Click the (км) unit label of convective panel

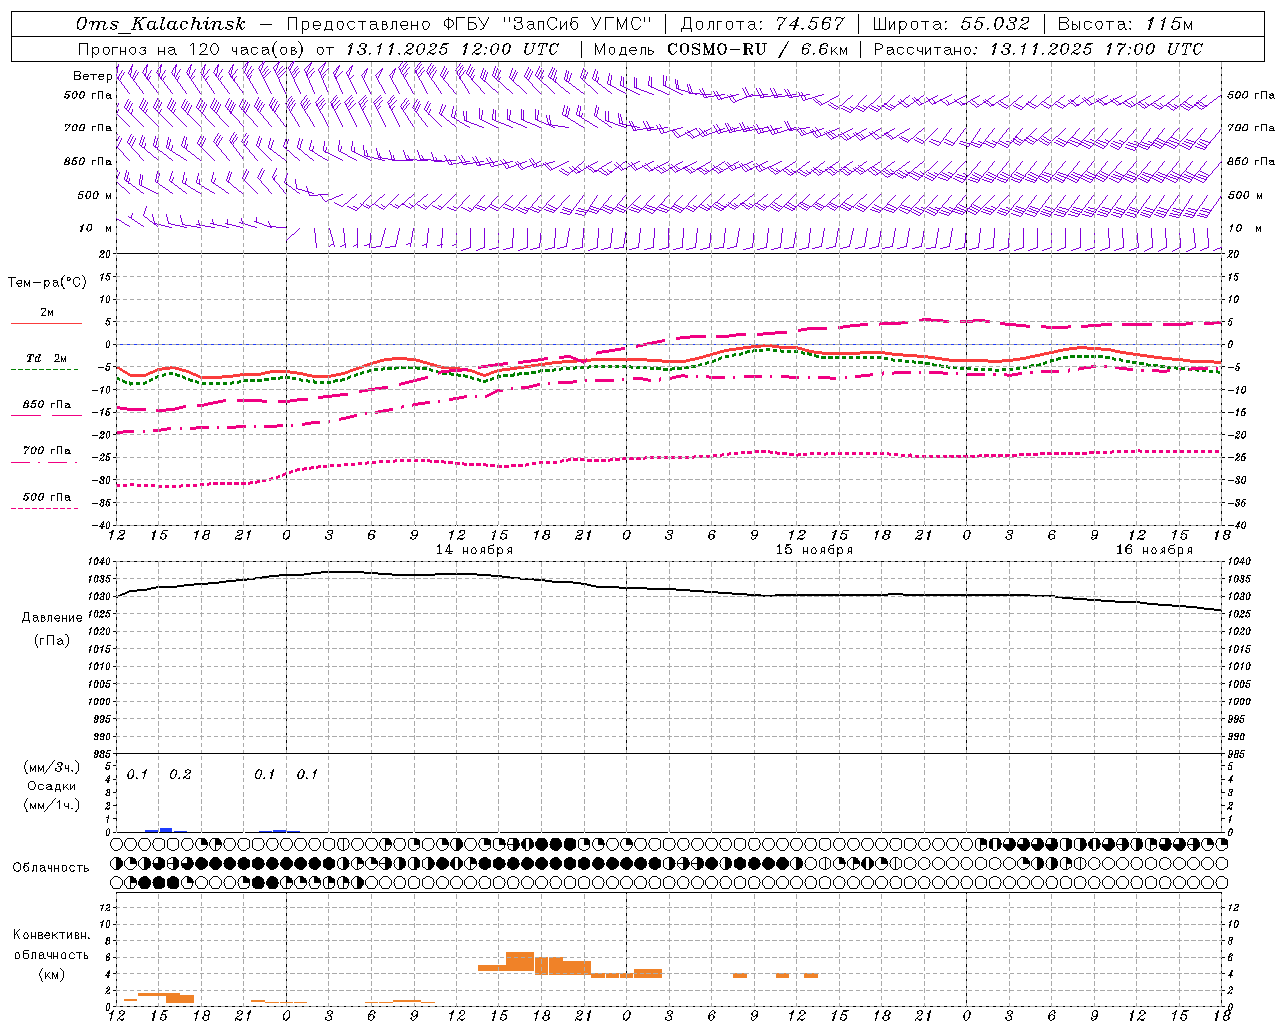click(x=51, y=974)
